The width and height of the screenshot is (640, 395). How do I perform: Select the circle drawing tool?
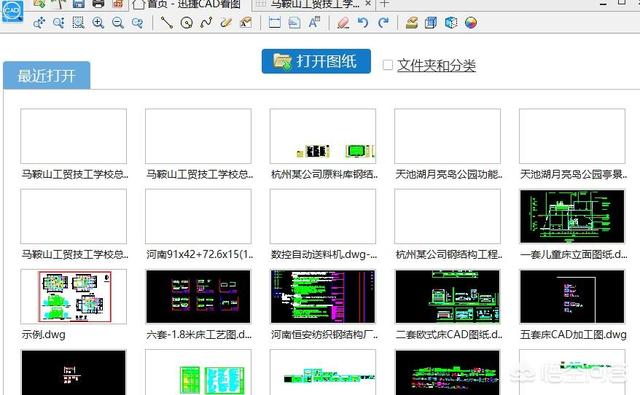pos(187,22)
